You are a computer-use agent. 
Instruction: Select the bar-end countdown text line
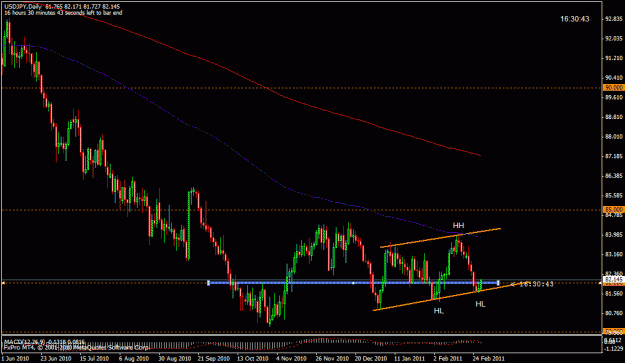63,13
